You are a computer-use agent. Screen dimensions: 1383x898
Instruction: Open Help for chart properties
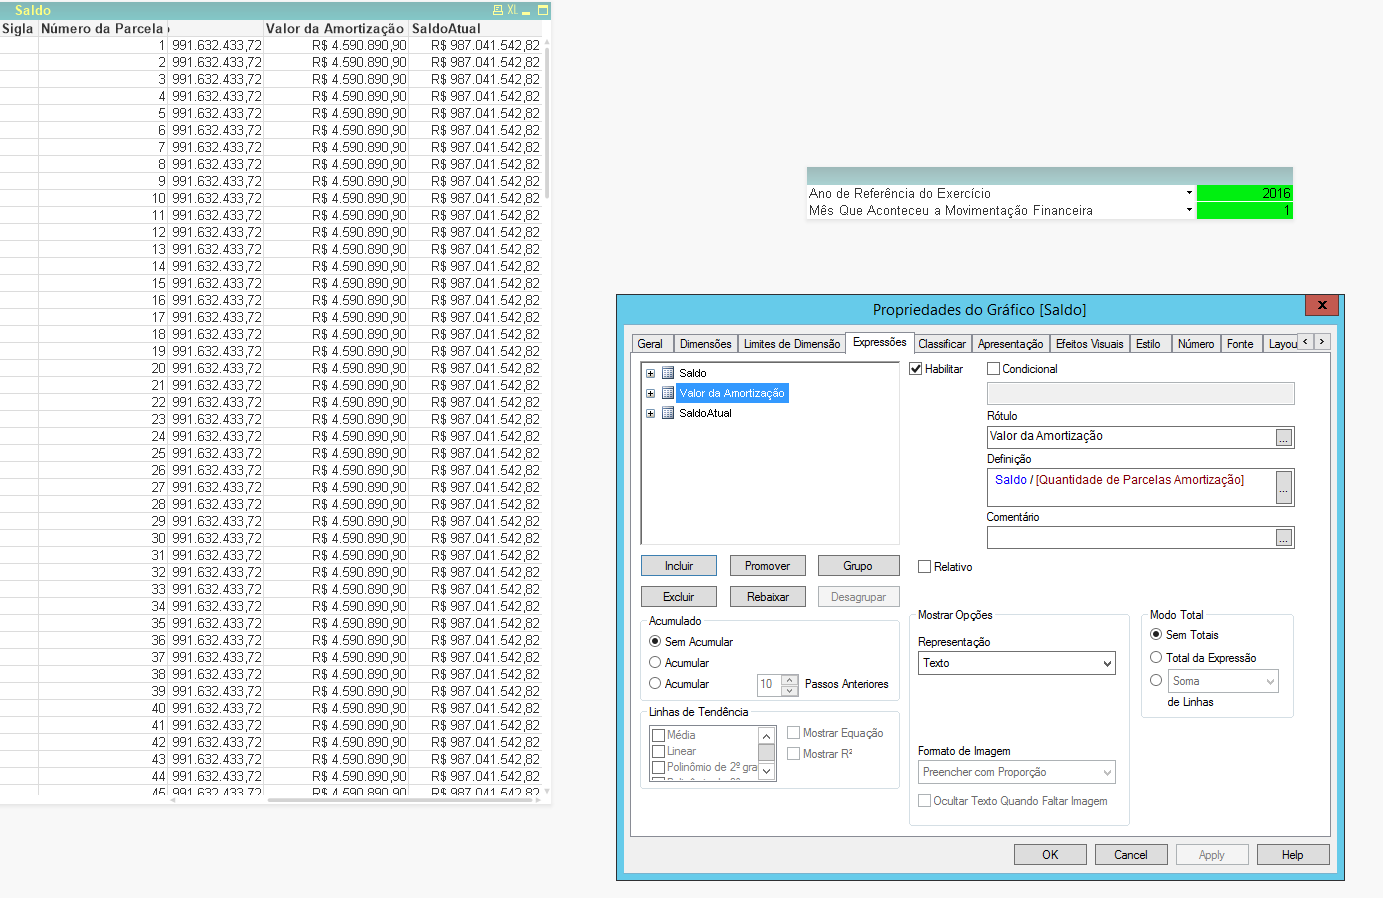pos(1293,855)
